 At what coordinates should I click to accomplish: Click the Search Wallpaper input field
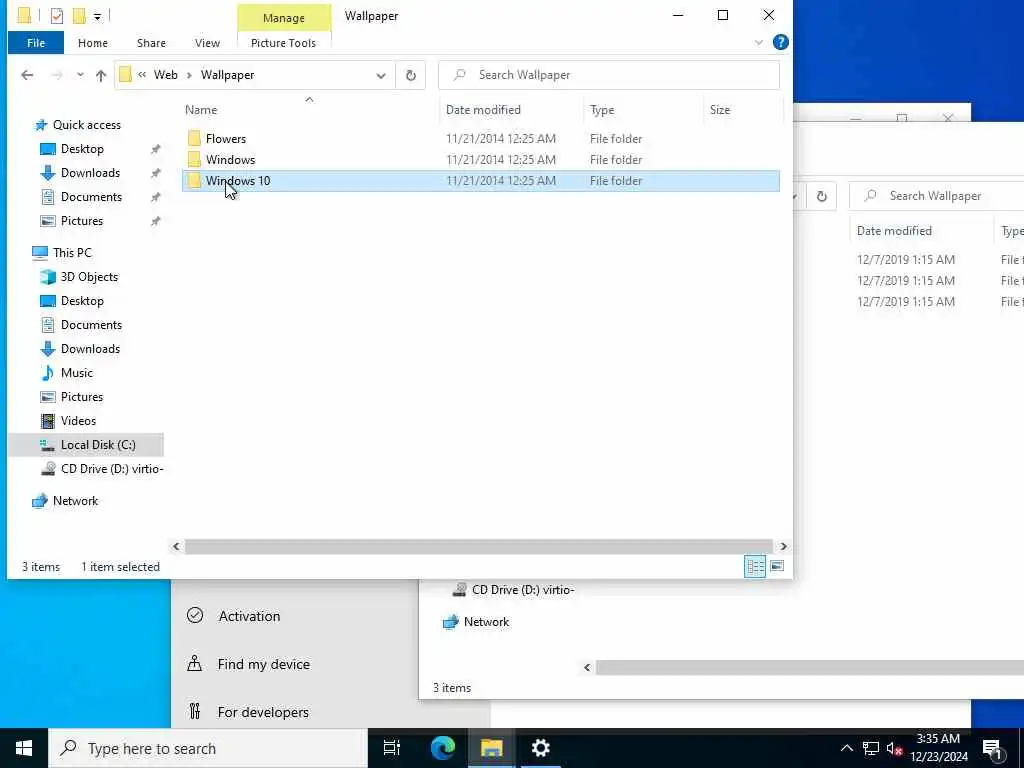(609, 75)
